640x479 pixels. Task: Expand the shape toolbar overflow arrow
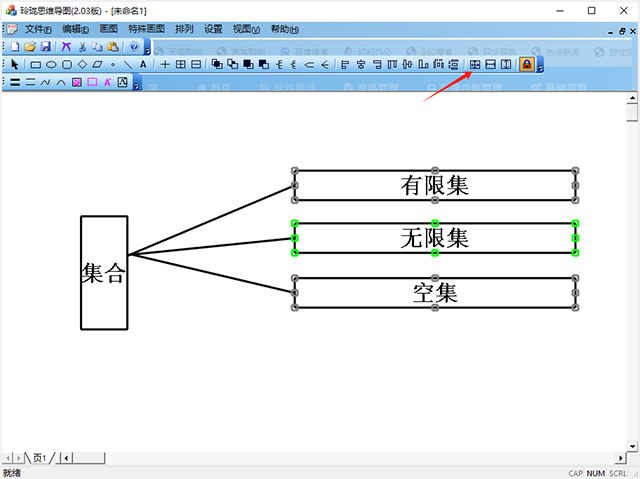[x=540, y=65]
